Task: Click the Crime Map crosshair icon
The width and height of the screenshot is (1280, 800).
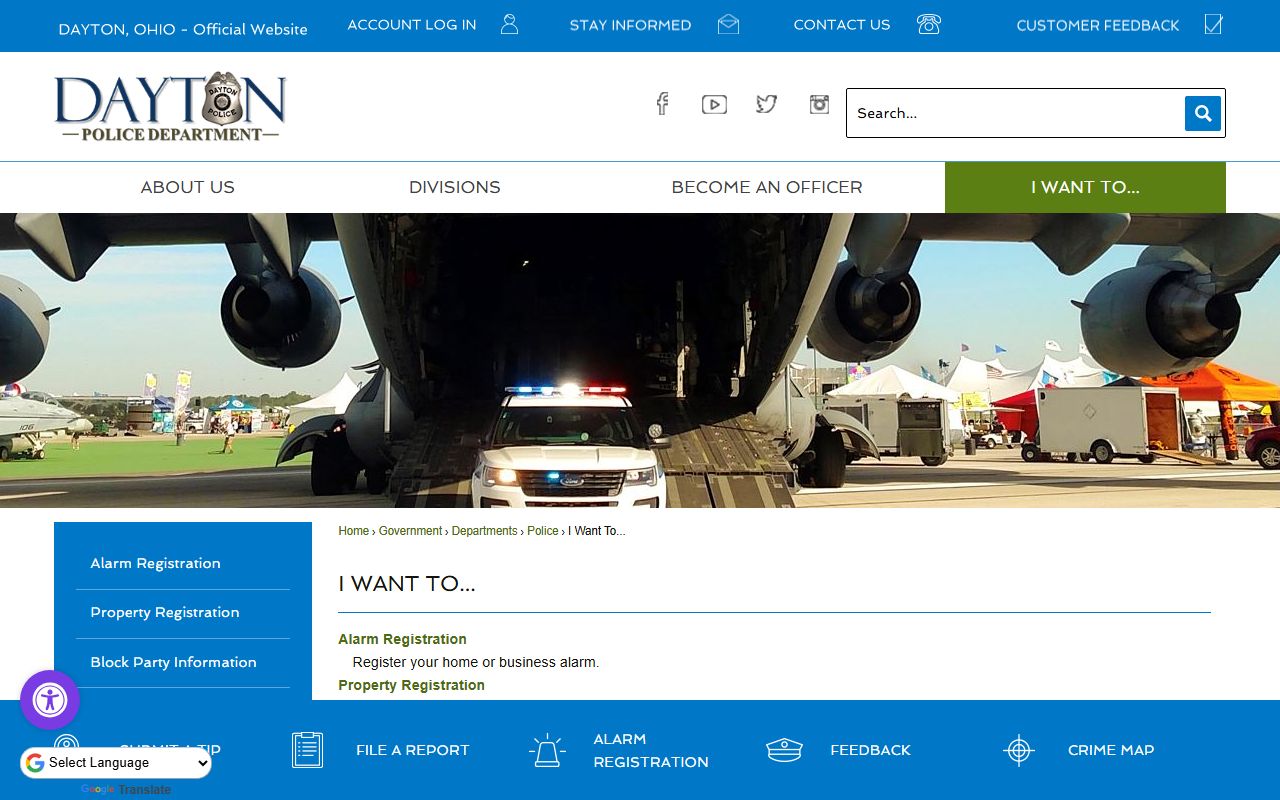Action: 1018,750
